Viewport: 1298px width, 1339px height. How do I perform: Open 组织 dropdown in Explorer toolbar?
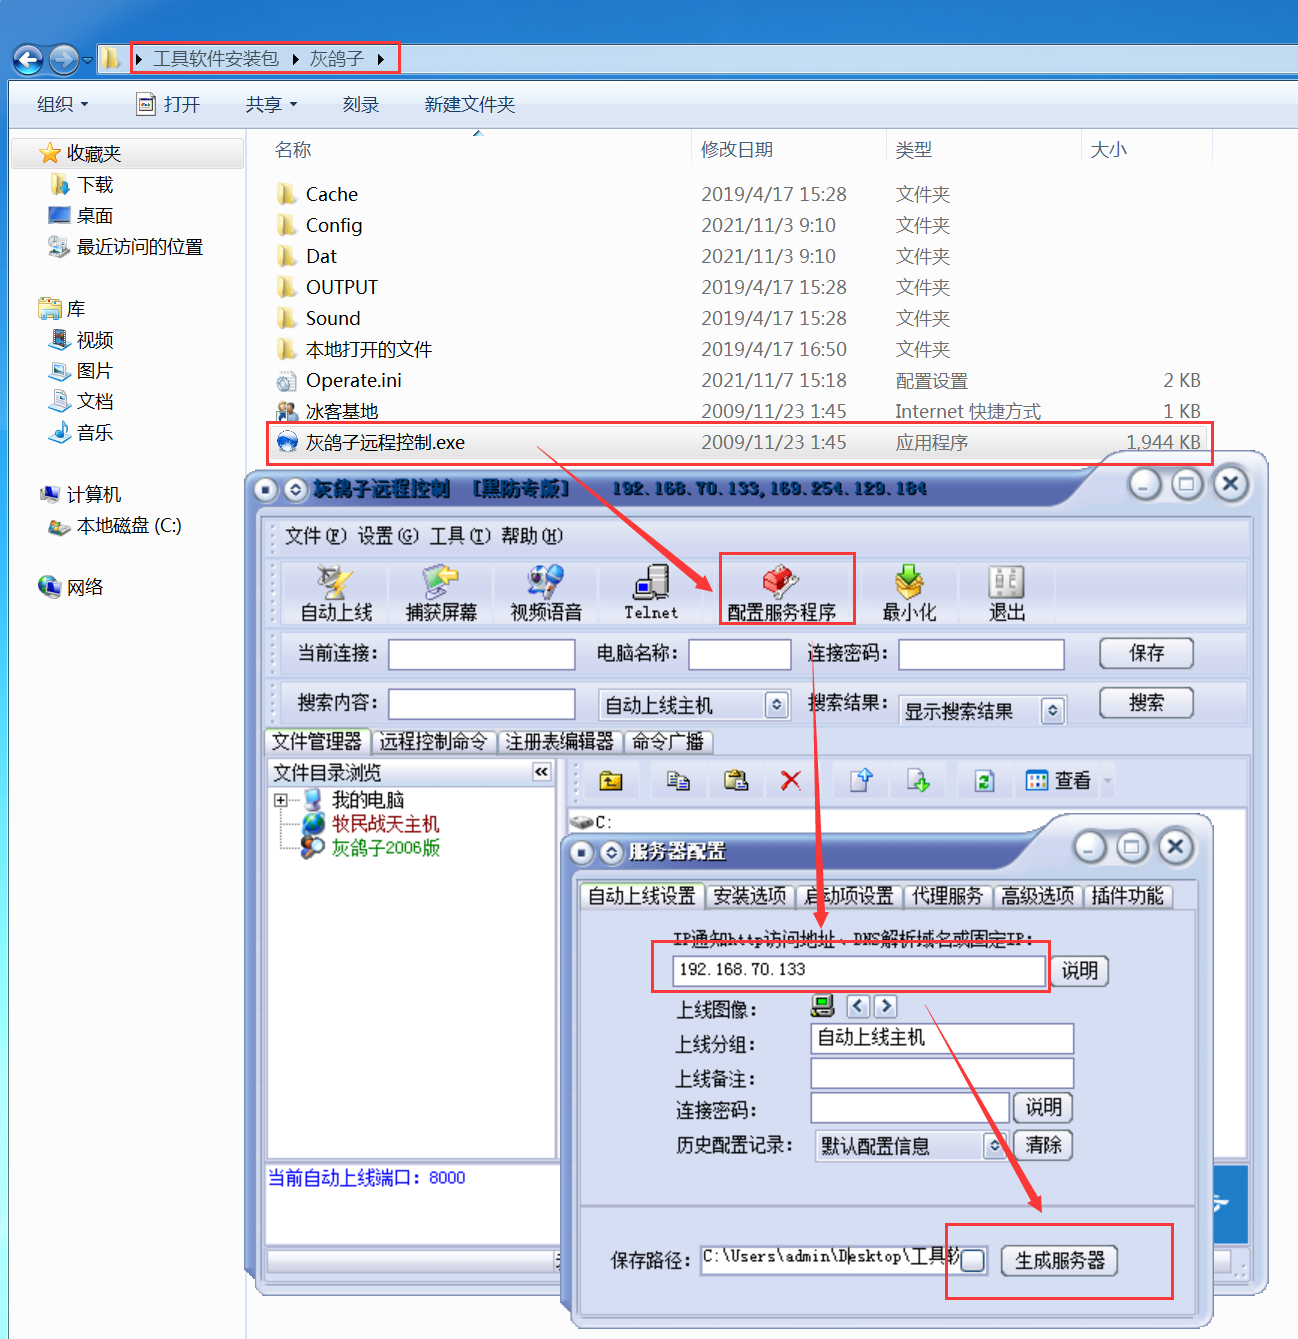62,104
